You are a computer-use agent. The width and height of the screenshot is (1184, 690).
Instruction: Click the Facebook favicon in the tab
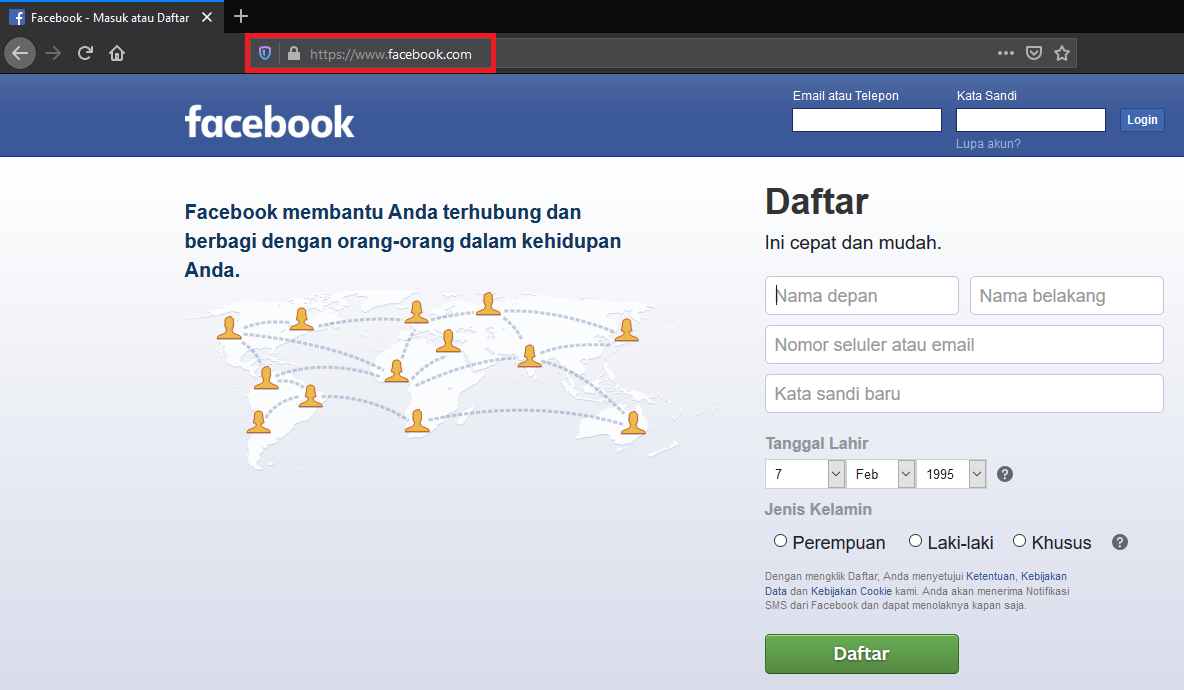[x=17, y=17]
